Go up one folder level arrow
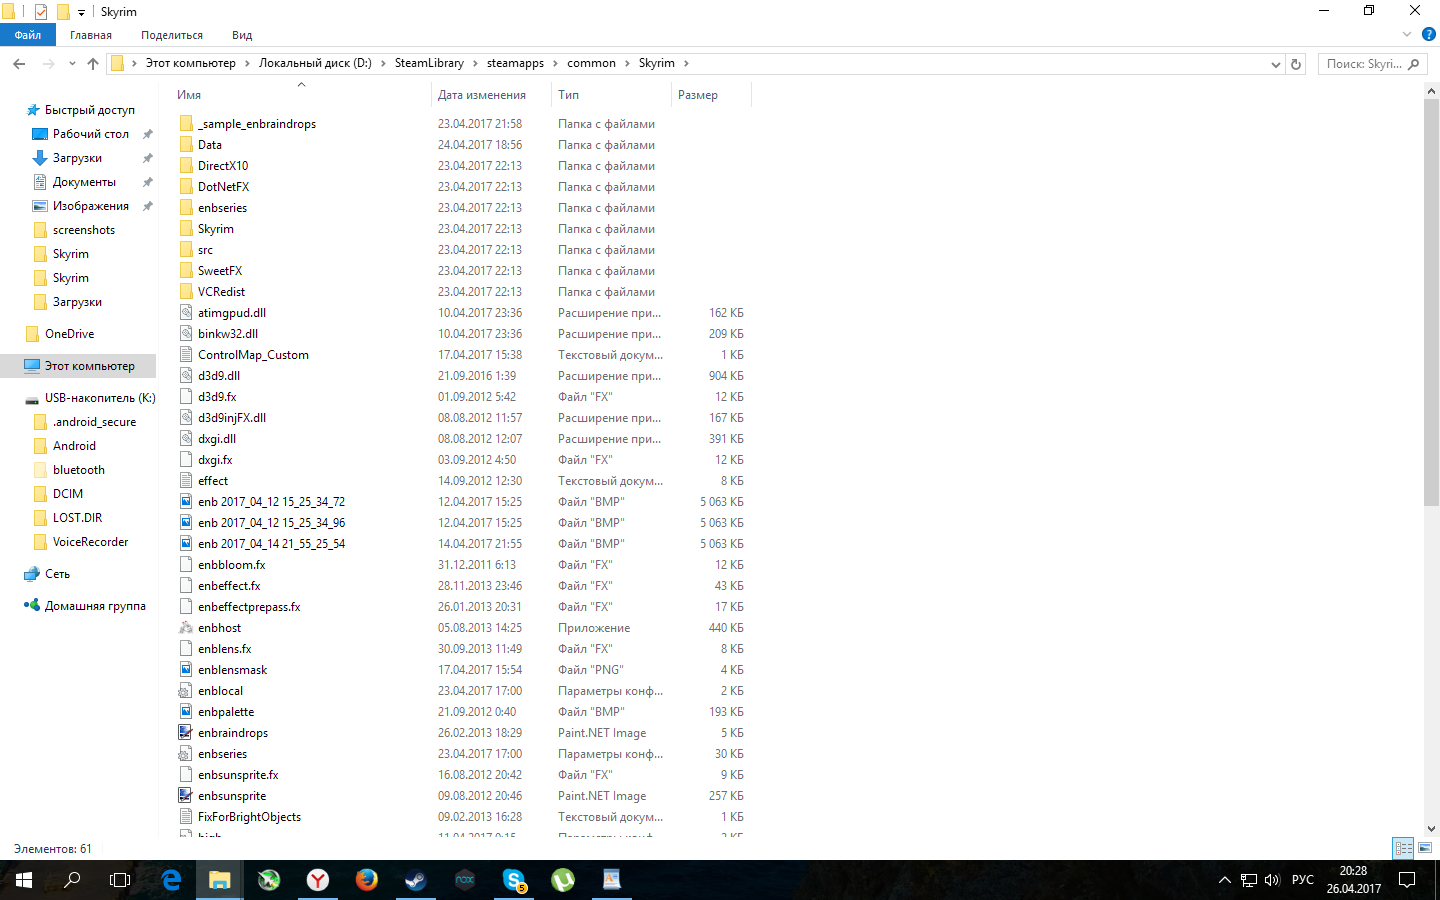 93,64
